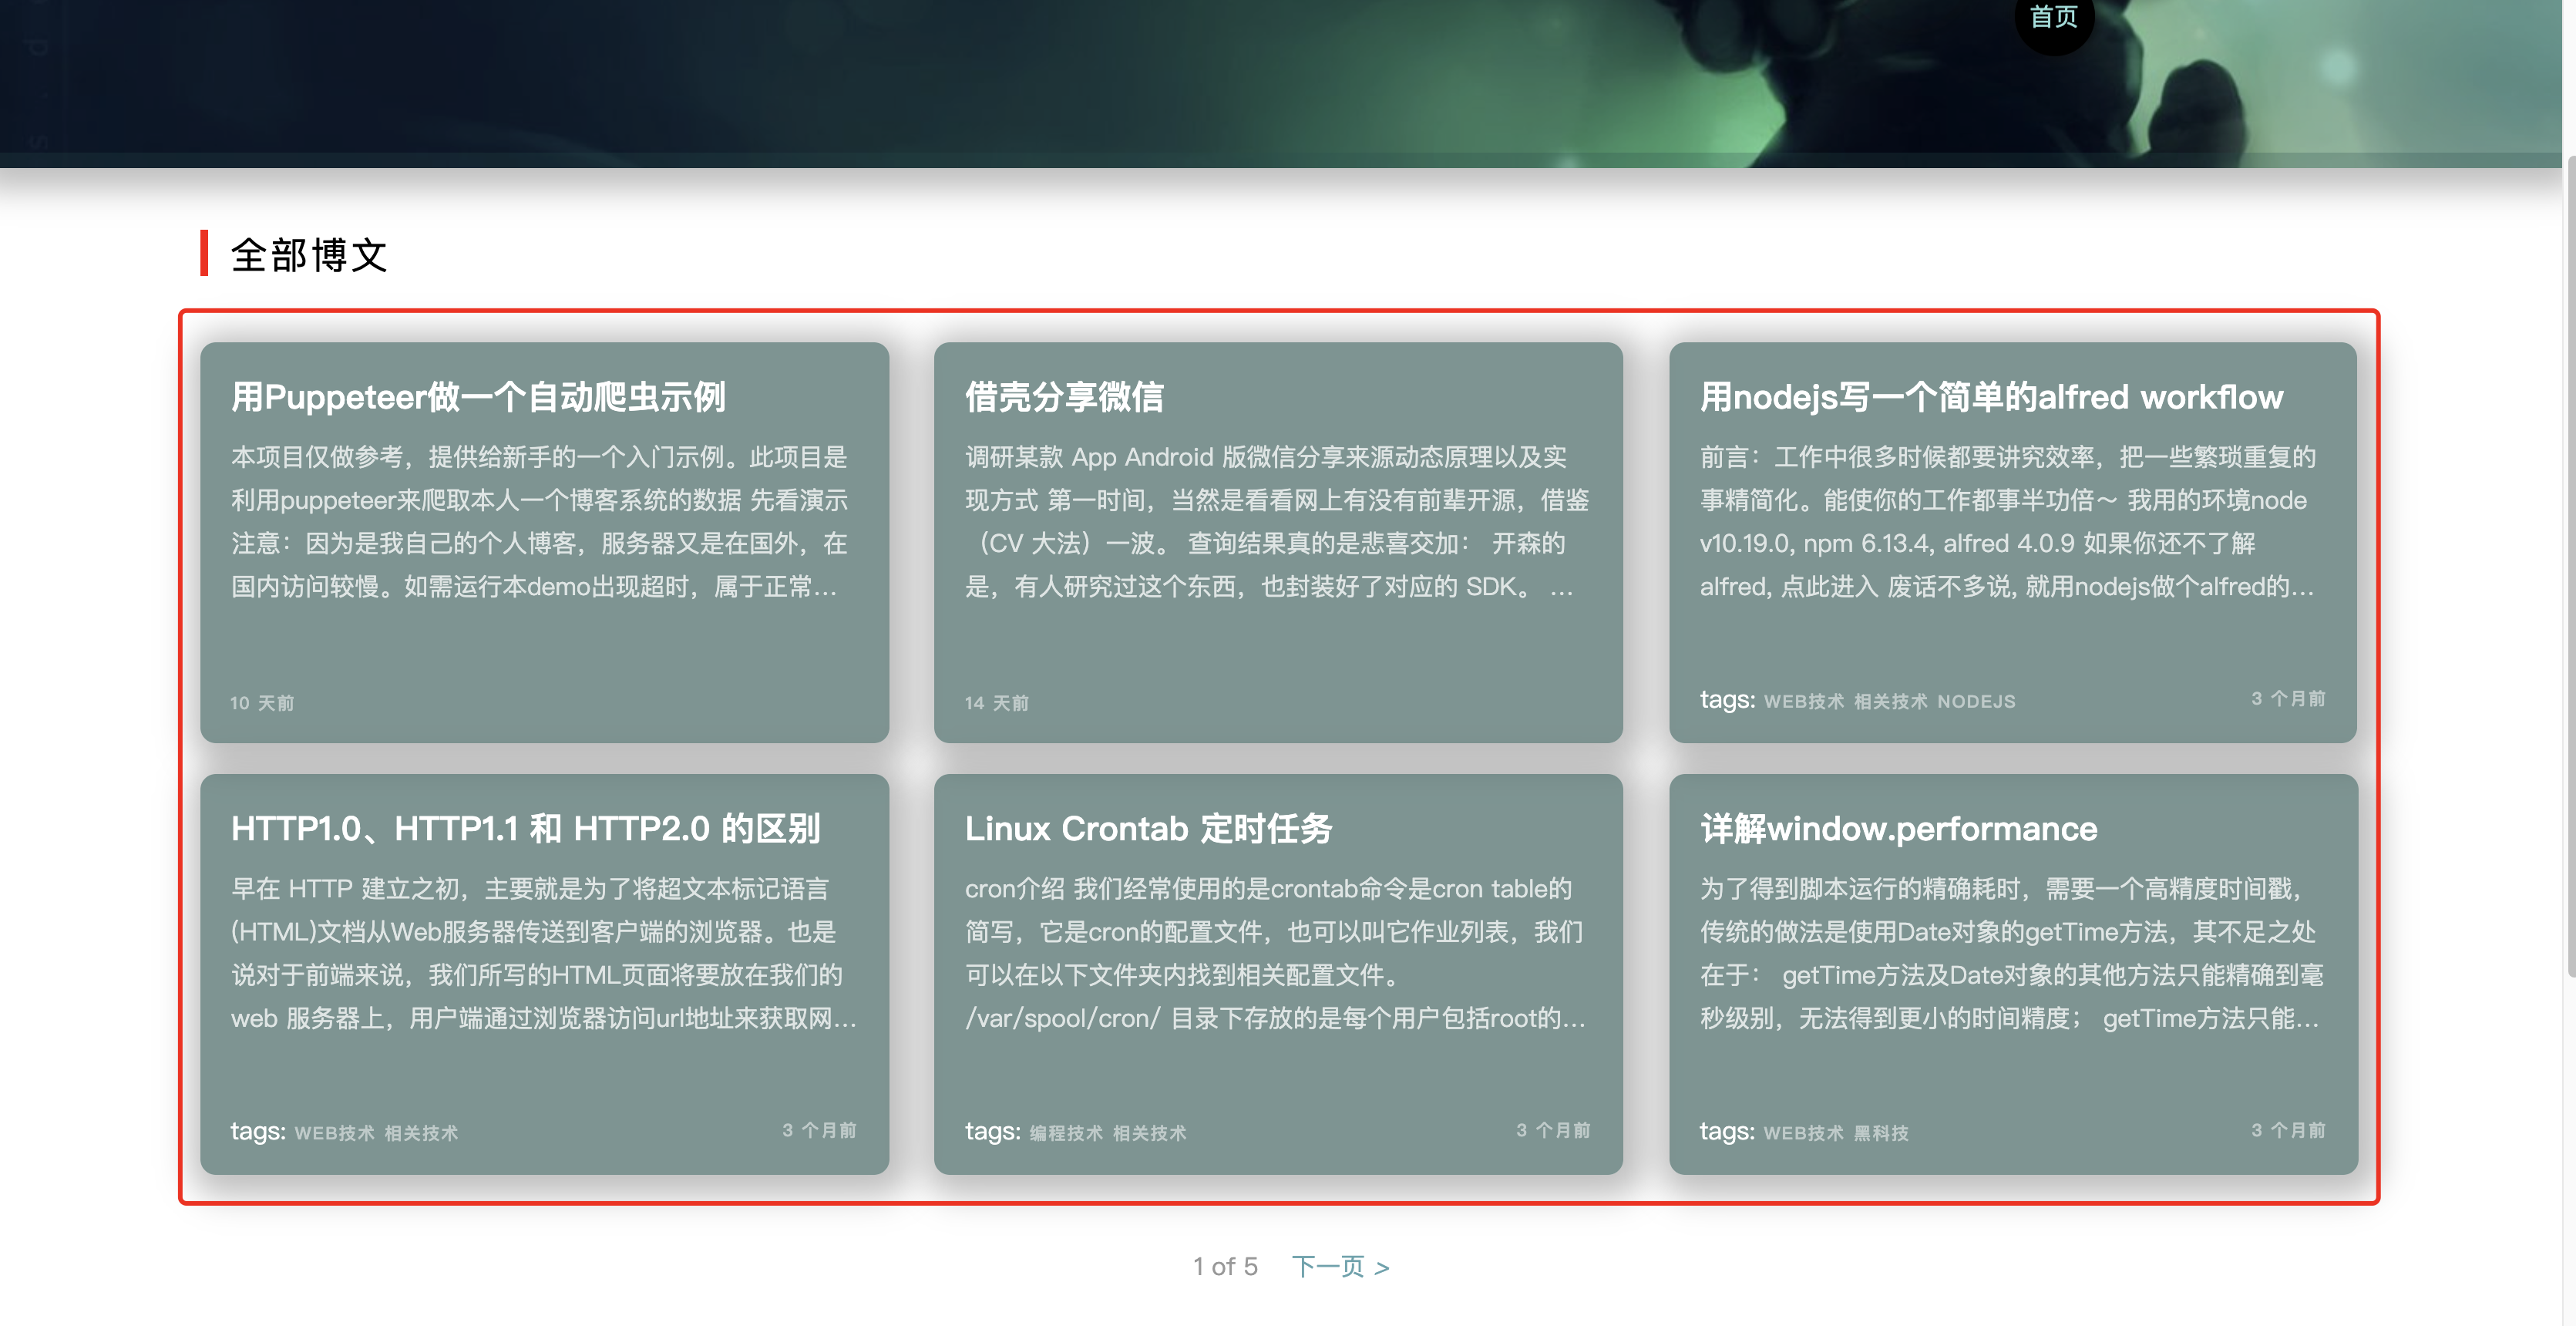Click the '14 天前' date on 借壳分享微信 card
This screenshot has width=2576, height=1326.
point(996,703)
